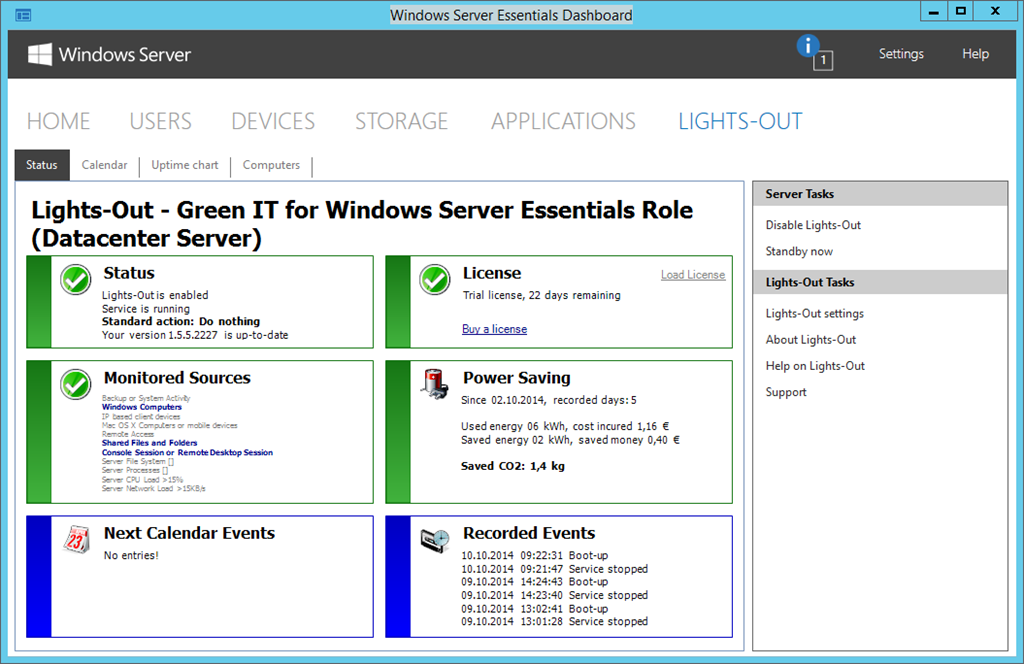Click the 10.10.2014 09:22:31 Boot-up event
The width and height of the screenshot is (1024, 664).
coord(535,556)
